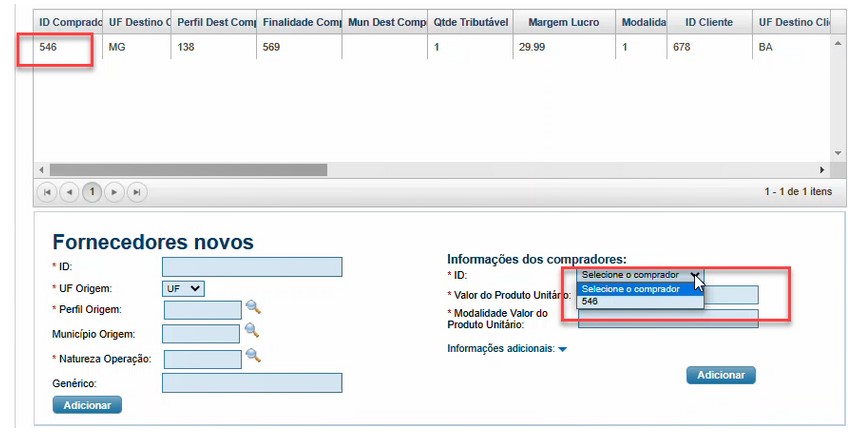The image size is (859, 435).
Task: Click the horizontal scrollbar thumb of the grid
Action: coord(188,170)
